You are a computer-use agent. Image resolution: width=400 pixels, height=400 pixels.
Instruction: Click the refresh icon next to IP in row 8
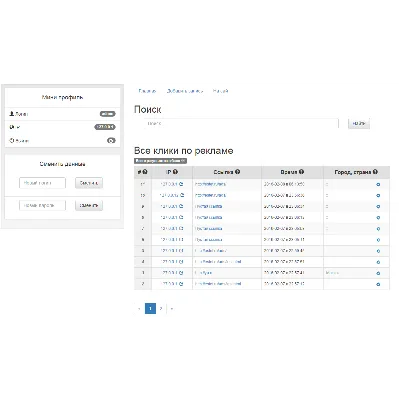pyautogui.click(x=181, y=217)
